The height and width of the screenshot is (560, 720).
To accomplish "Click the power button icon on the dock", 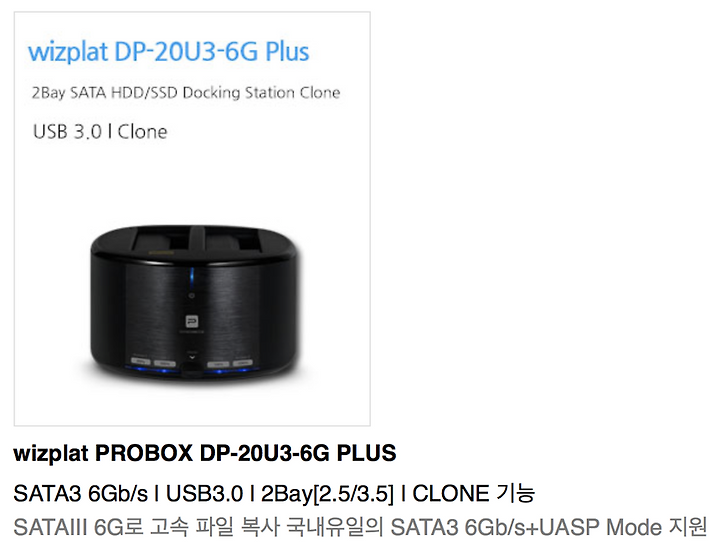I will point(191,296).
